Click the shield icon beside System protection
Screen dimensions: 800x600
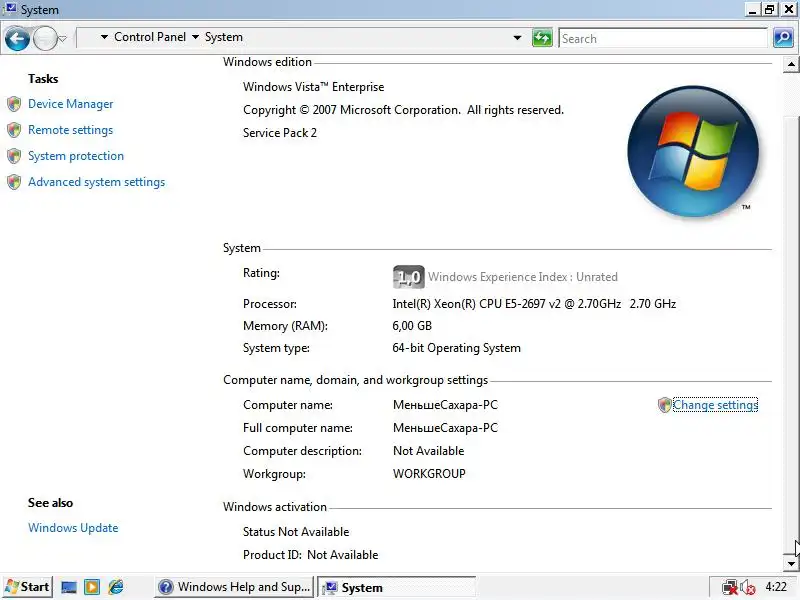(14, 156)
